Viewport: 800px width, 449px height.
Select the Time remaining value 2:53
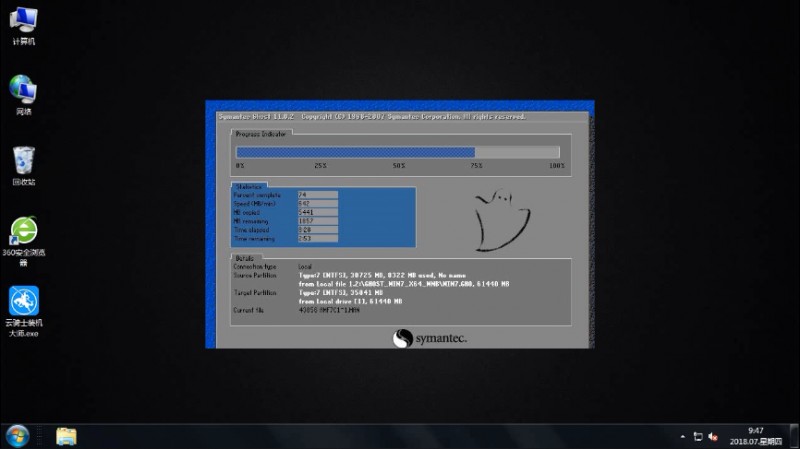pyautogui.click(x=317, y=238)
